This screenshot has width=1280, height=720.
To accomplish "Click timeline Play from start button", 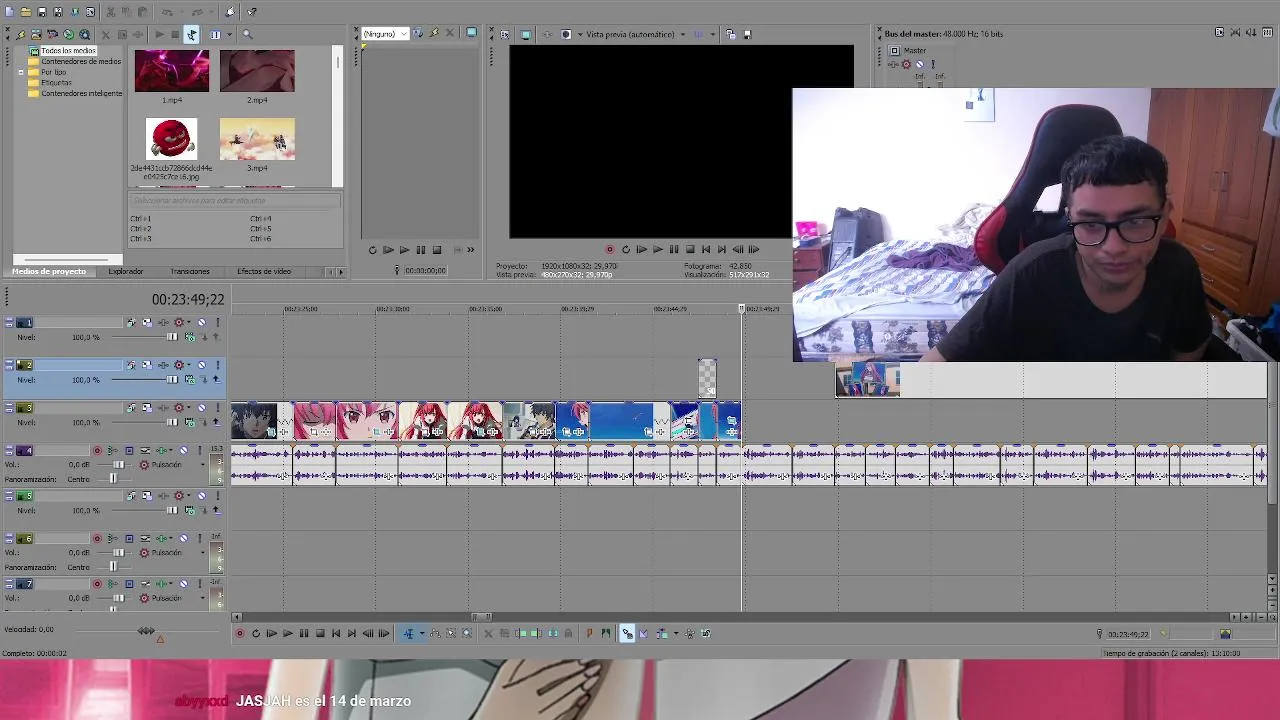I will [271, 633].
